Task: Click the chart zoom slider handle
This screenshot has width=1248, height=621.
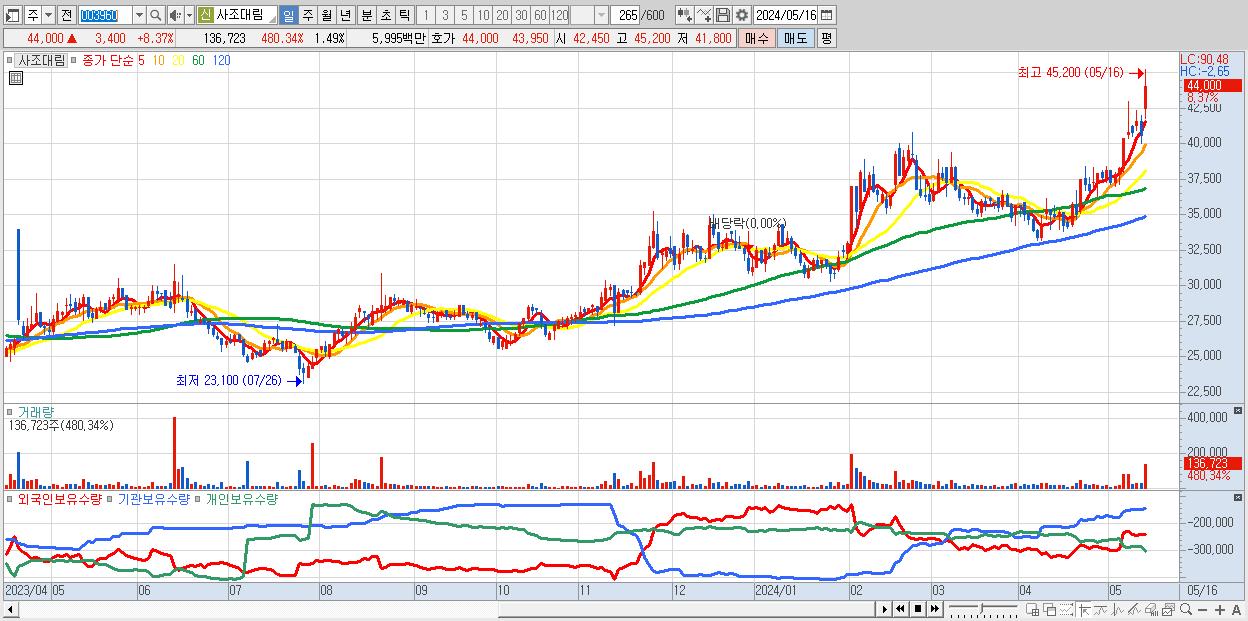Action: [x=982, y=608]
